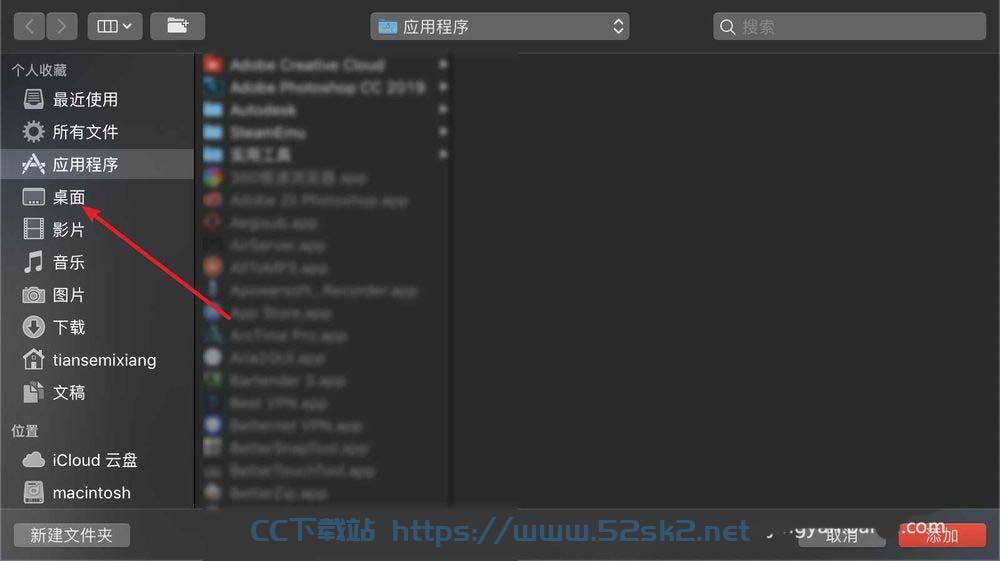Viewport: 1000px width, 561px height.
Task: Select 文稿 documents in the sidebar
Action: pyautogui.click(x=97, y=392)
